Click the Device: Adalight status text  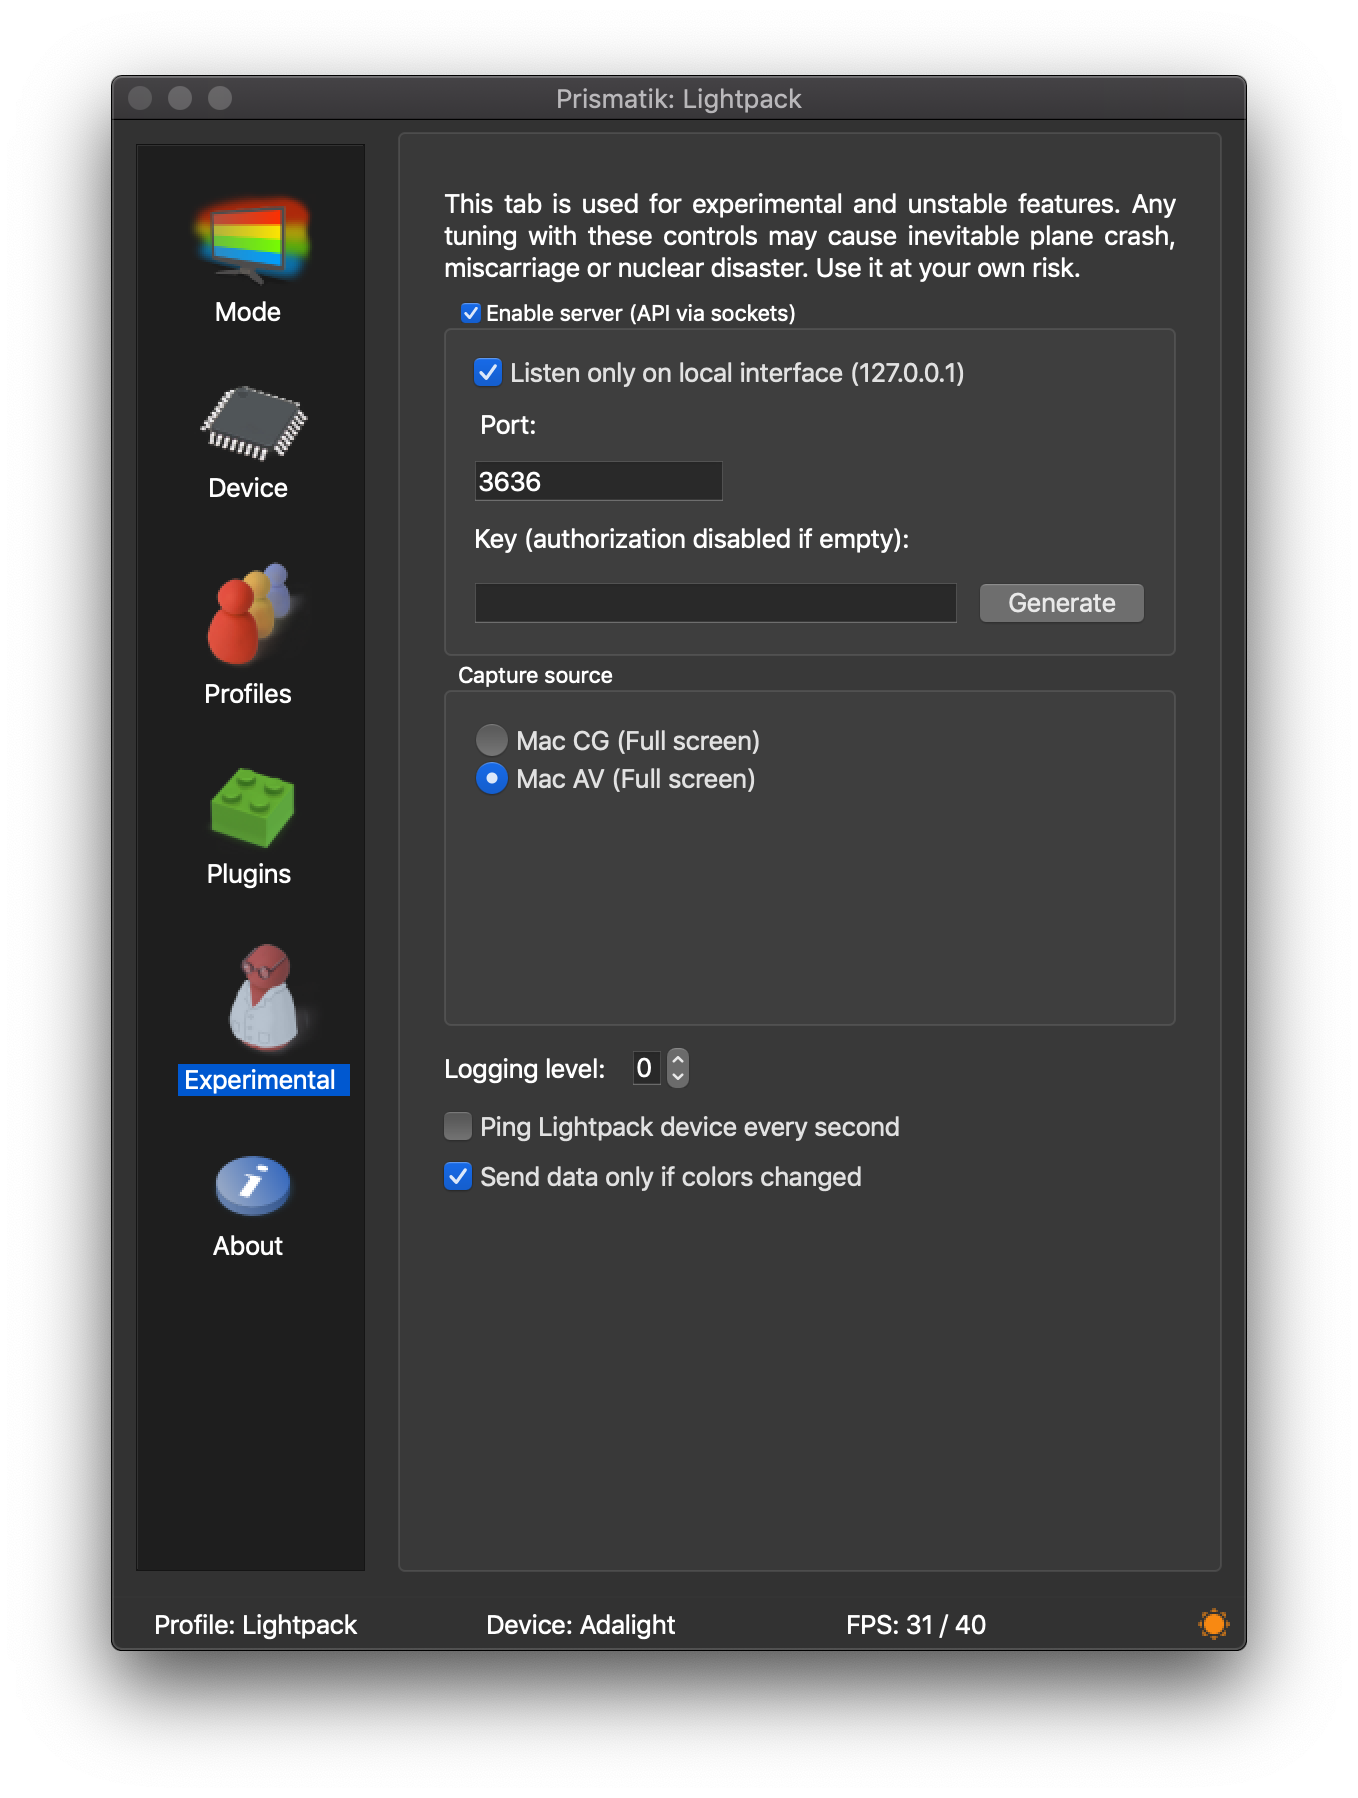click(580, 1625)
